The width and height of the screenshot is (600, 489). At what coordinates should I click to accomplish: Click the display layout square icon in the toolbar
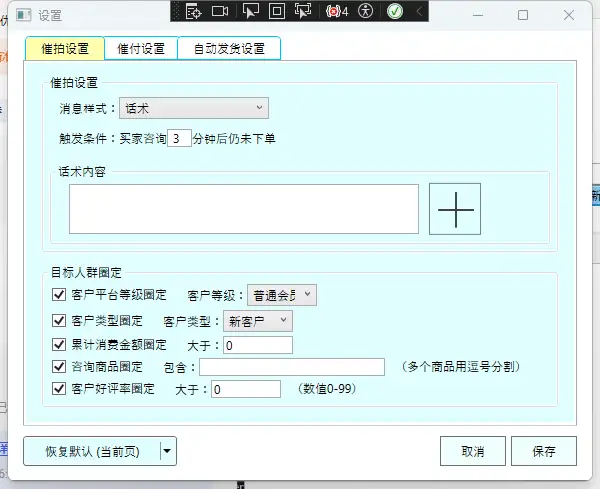point(276,11)
